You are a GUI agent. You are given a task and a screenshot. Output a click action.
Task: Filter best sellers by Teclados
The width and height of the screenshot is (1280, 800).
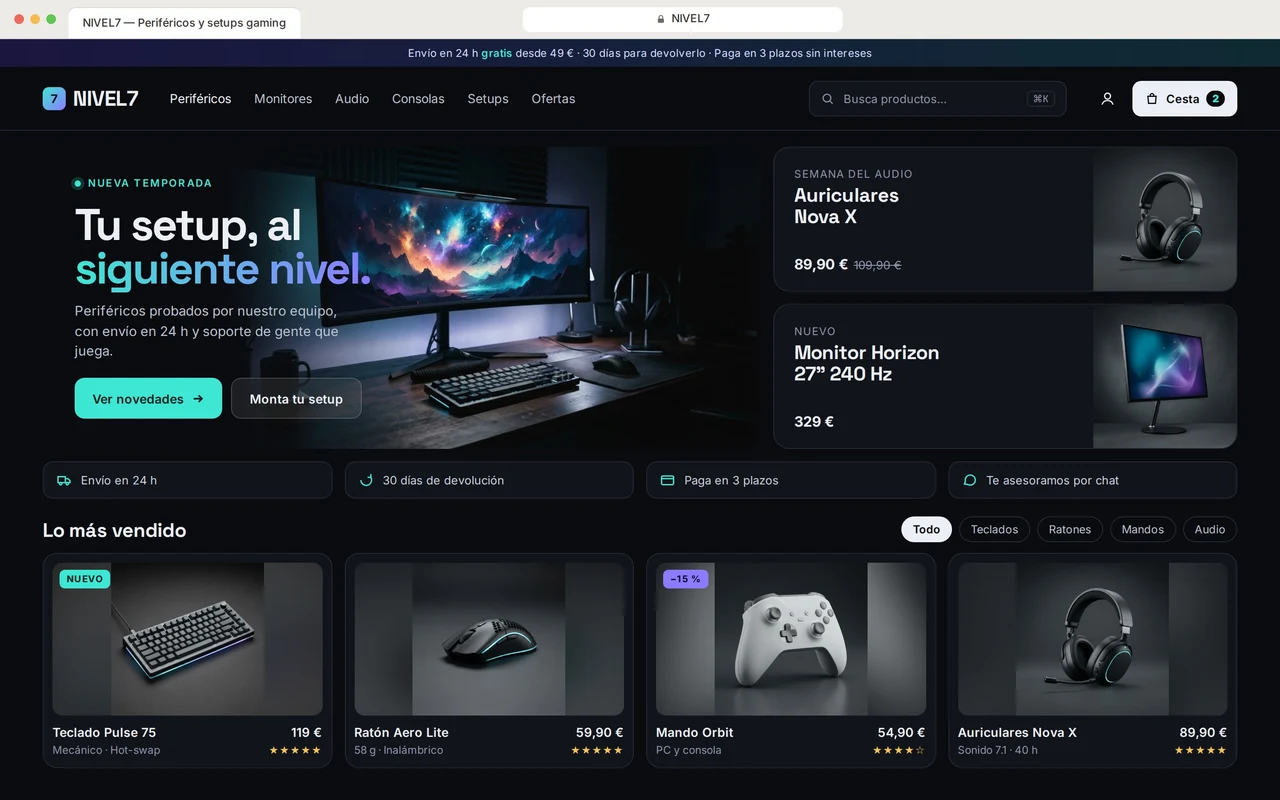pos(994,529)
